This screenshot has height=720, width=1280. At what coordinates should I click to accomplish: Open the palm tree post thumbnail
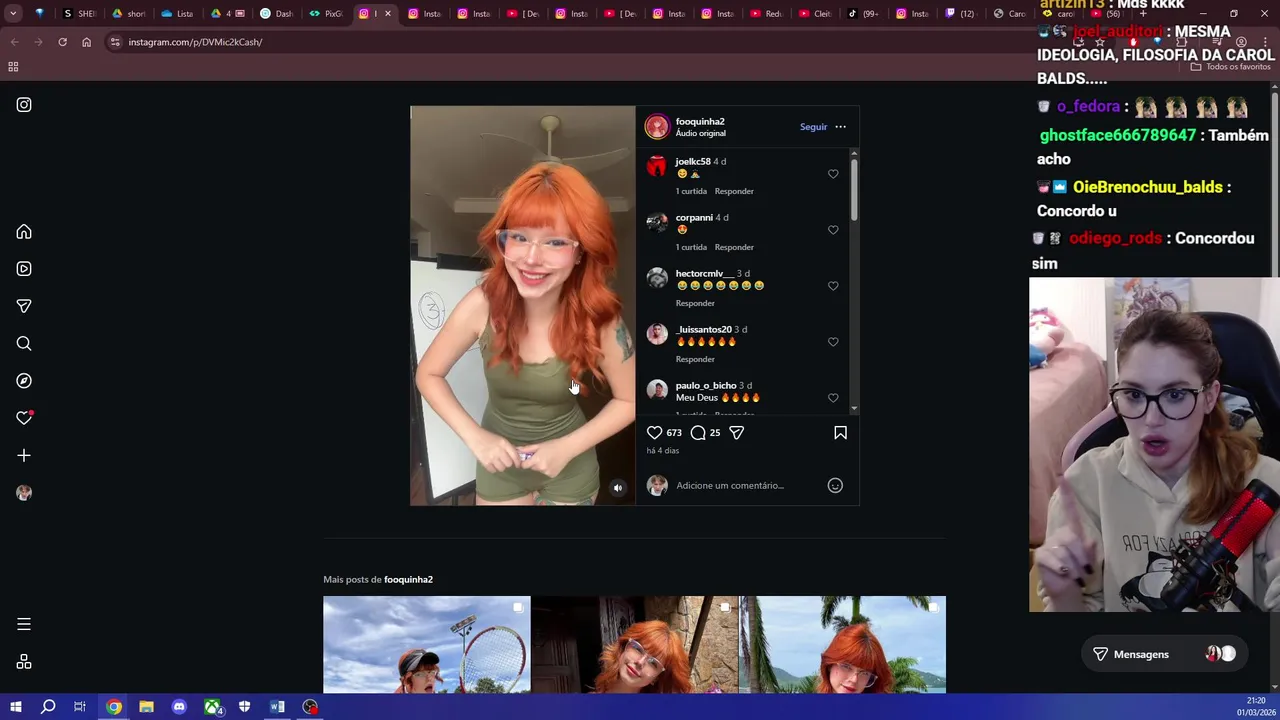842,645
